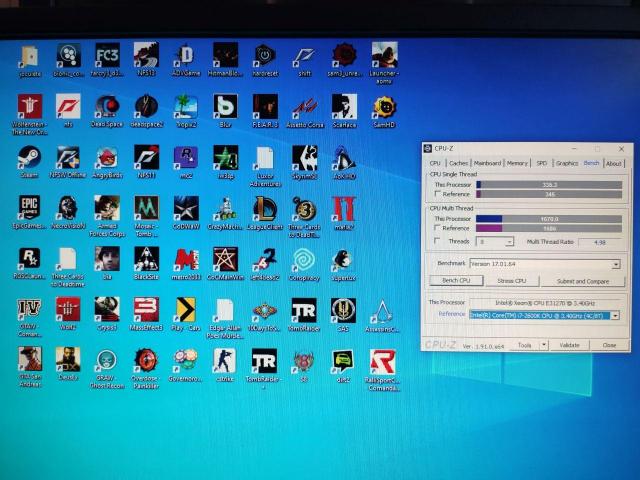Open the Graphics tab
Image resolution: width=640 pixels, height=480 pixels.
point(567,163)
